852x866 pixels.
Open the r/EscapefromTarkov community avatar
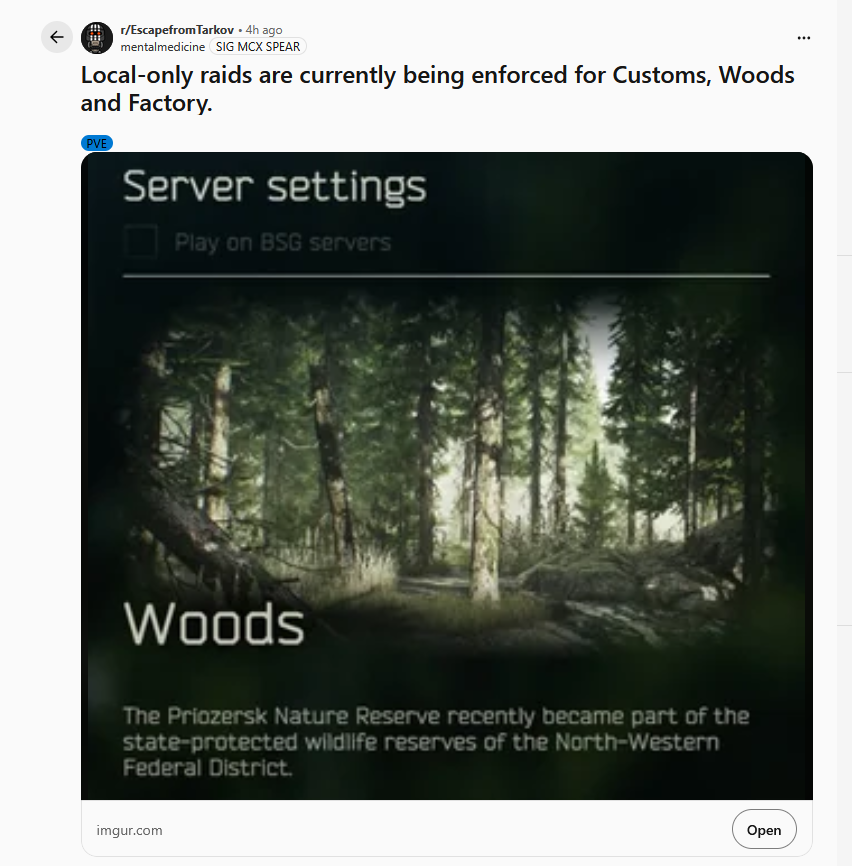click(97, 38)
